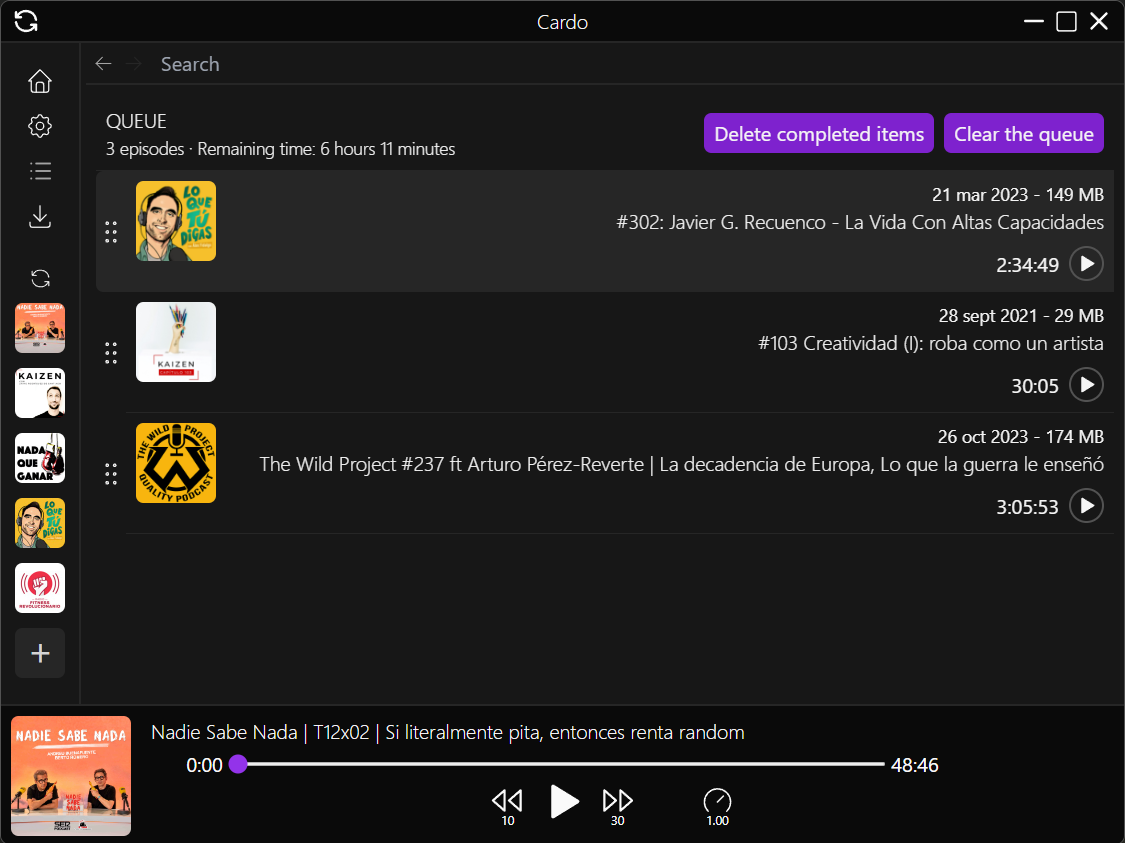Grab drag handle of Wild Project #237
Image resolution: width=1125 pixels, height=843 pixels.
point(111,474)
